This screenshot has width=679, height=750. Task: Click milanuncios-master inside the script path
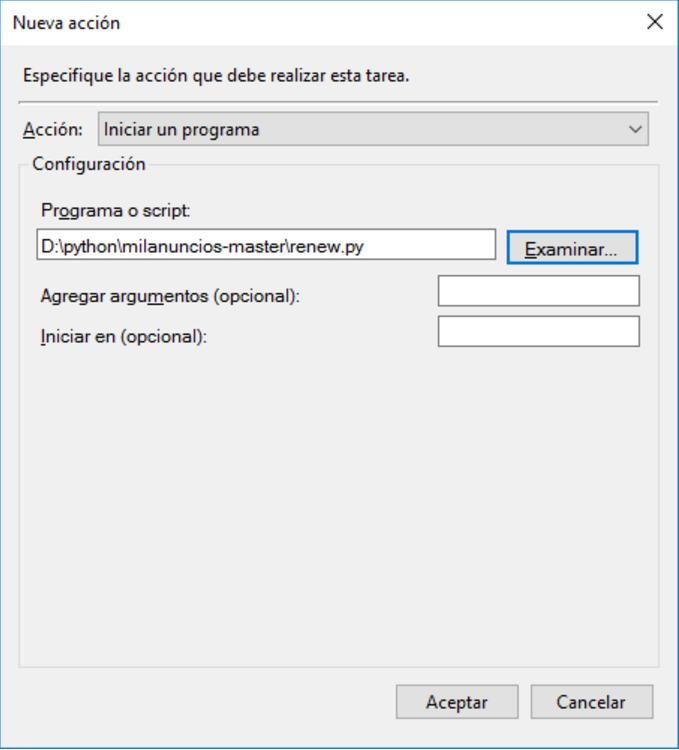[x=204, y=246]
